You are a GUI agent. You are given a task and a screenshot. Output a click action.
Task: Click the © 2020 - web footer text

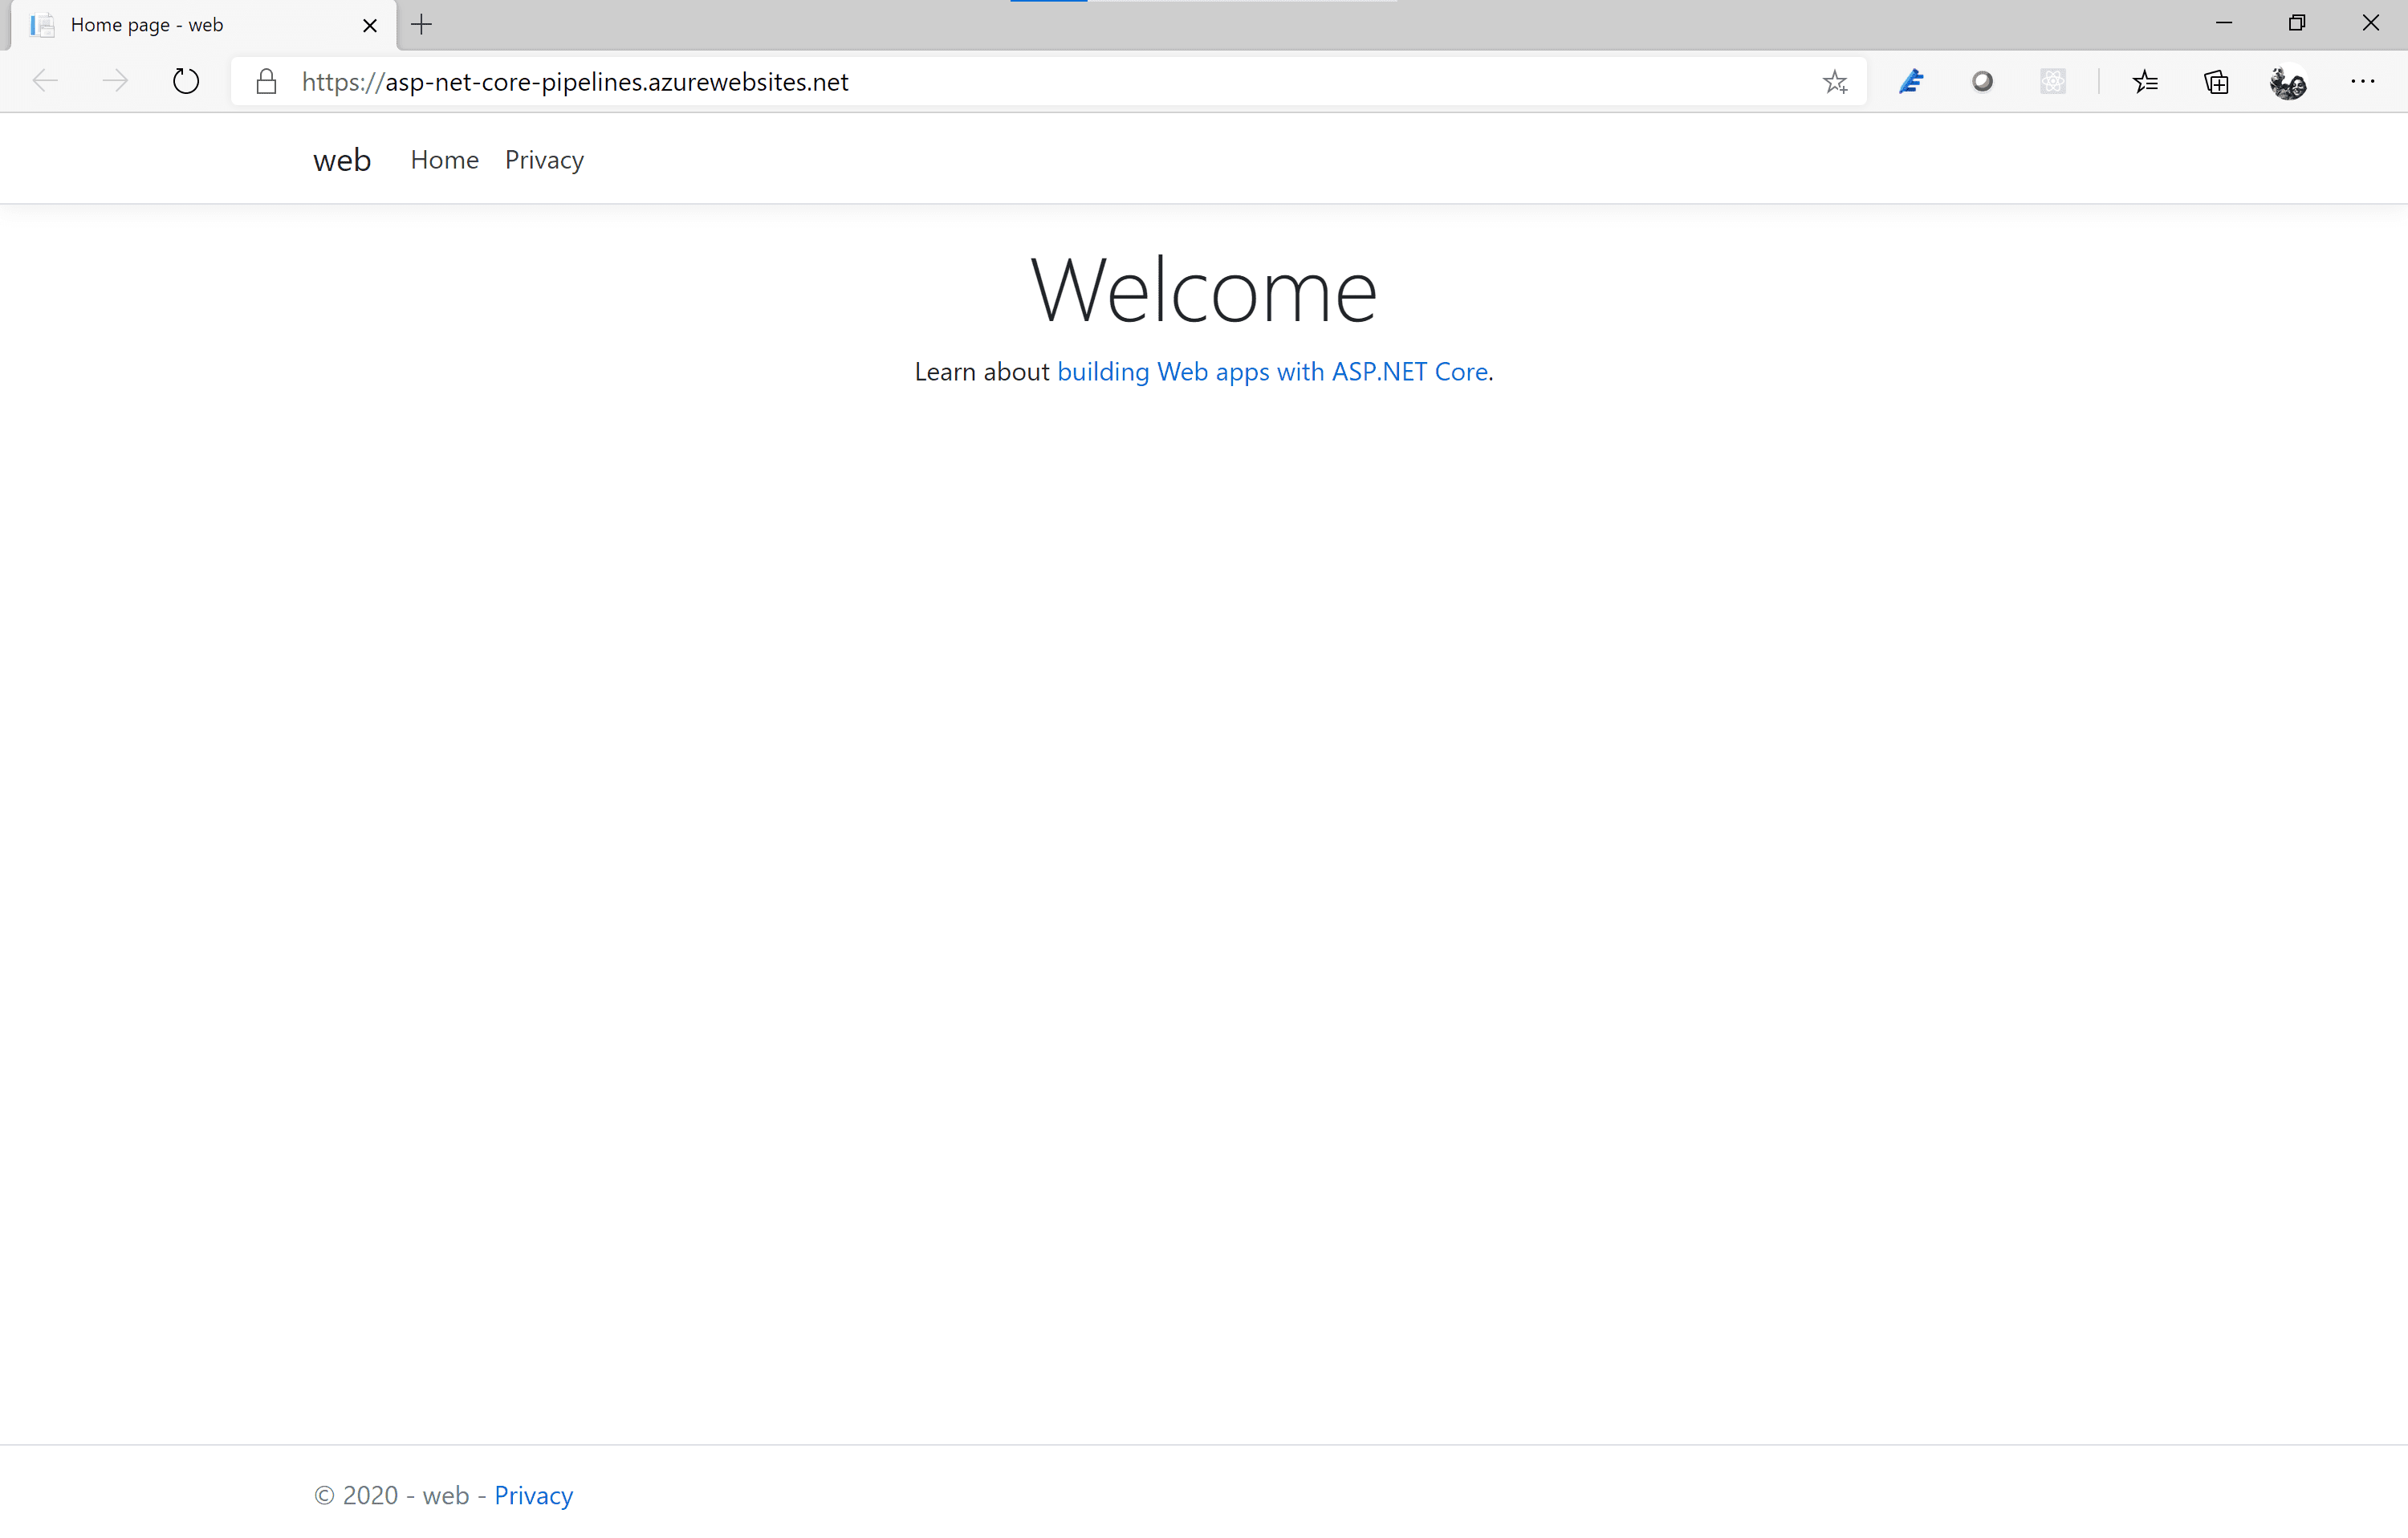tap(392, 1495)
